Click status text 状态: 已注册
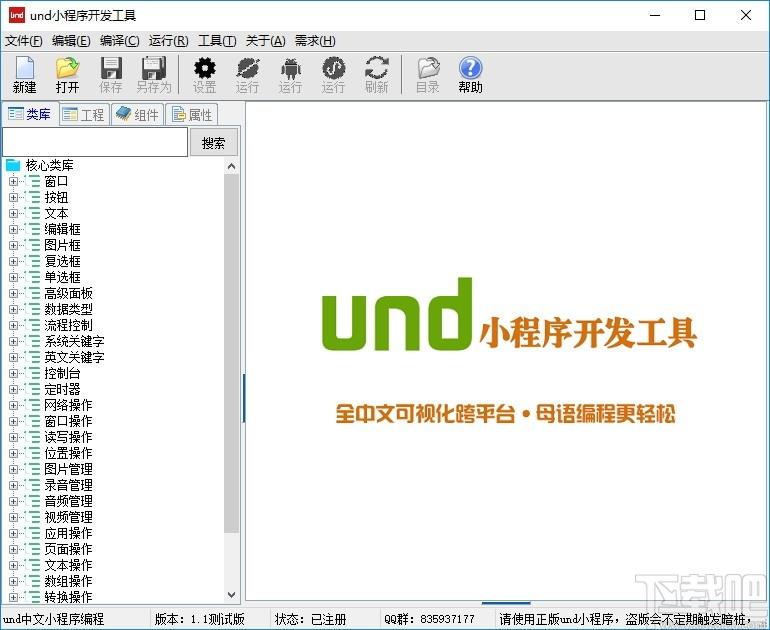Screen dimensions: 770x630 click(310, 619)
